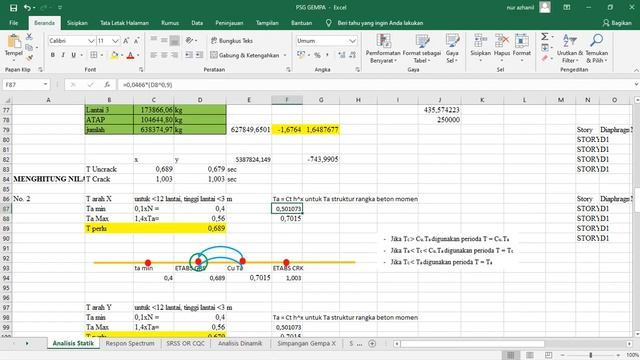Decrease font size icon
Viewport: 640px width, 360px height.
pos(136,41)
